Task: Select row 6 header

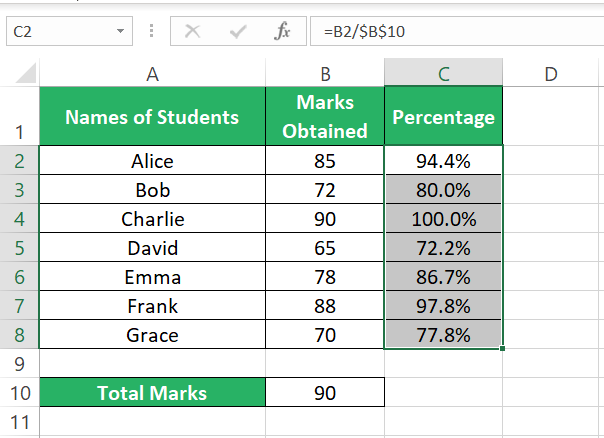Action: pyautogui.click(x=19, y=276)
